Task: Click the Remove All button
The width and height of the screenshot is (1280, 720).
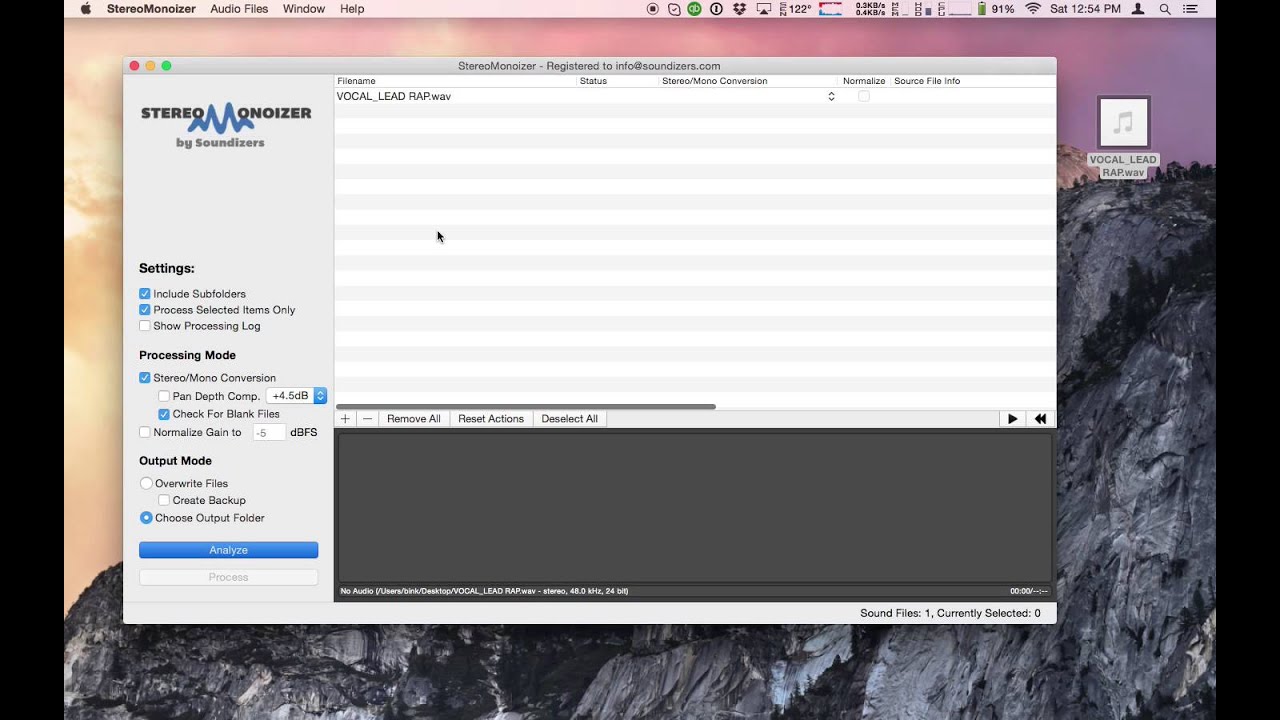Action: 414,419
